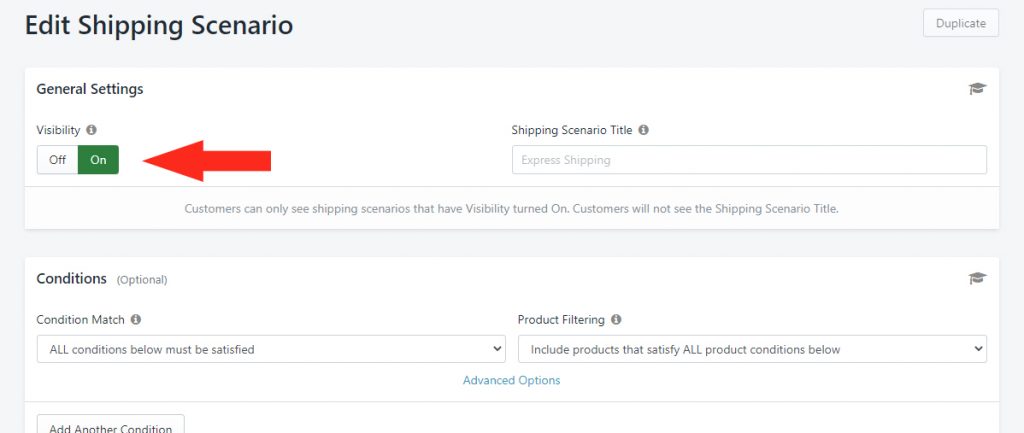Show info for Shipping Scenario Title
The height and width of the screenshot is (433, 1024).
tap(643, 130)
